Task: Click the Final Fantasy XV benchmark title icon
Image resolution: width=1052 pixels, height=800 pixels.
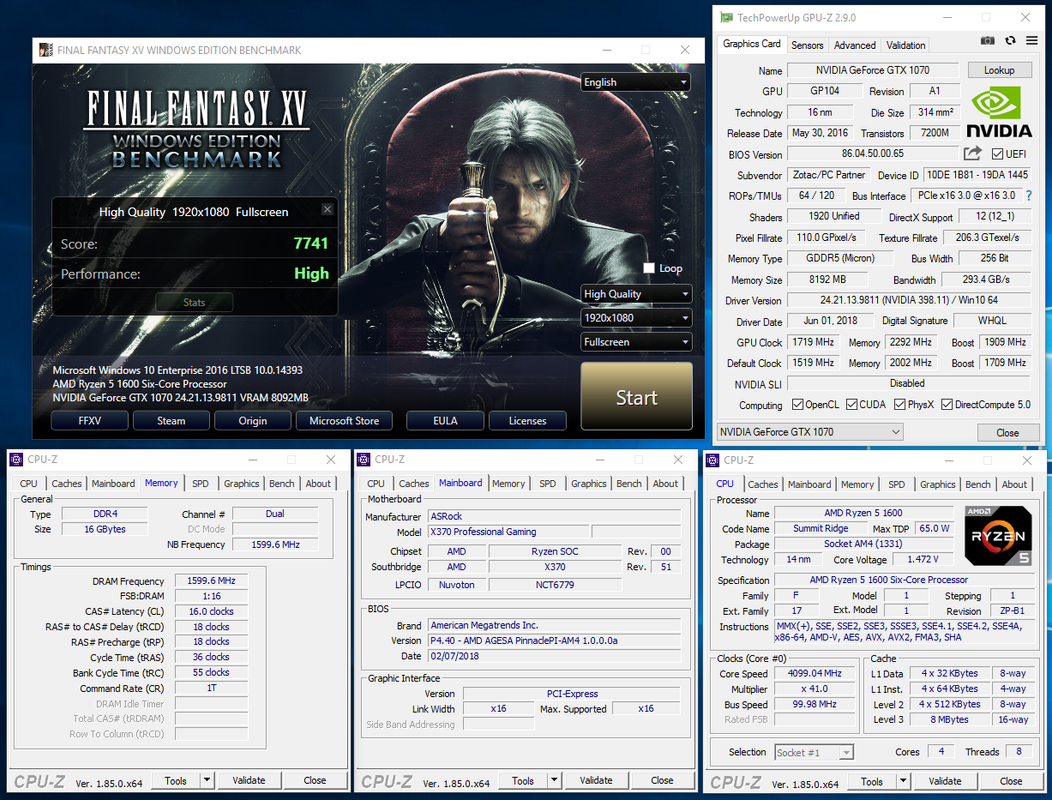Action: (46, 50)
